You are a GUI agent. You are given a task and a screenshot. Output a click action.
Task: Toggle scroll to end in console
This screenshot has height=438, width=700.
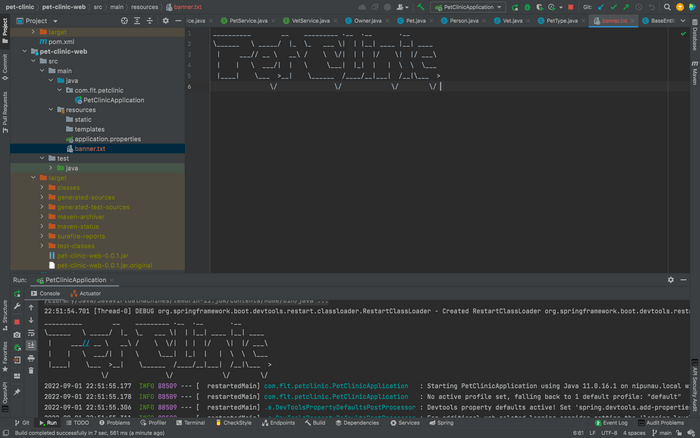31,345
